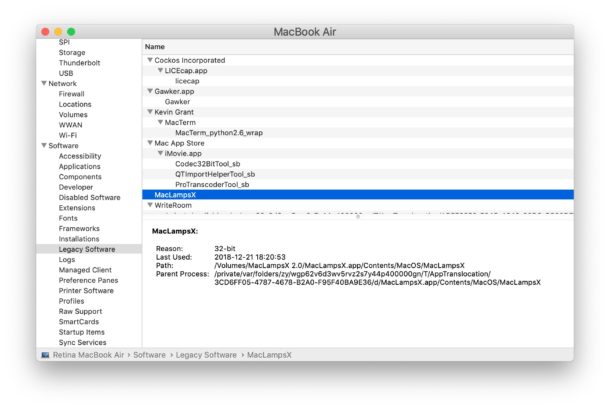
Task: Select Storage in the sidebar
Action: coord(72,53)
